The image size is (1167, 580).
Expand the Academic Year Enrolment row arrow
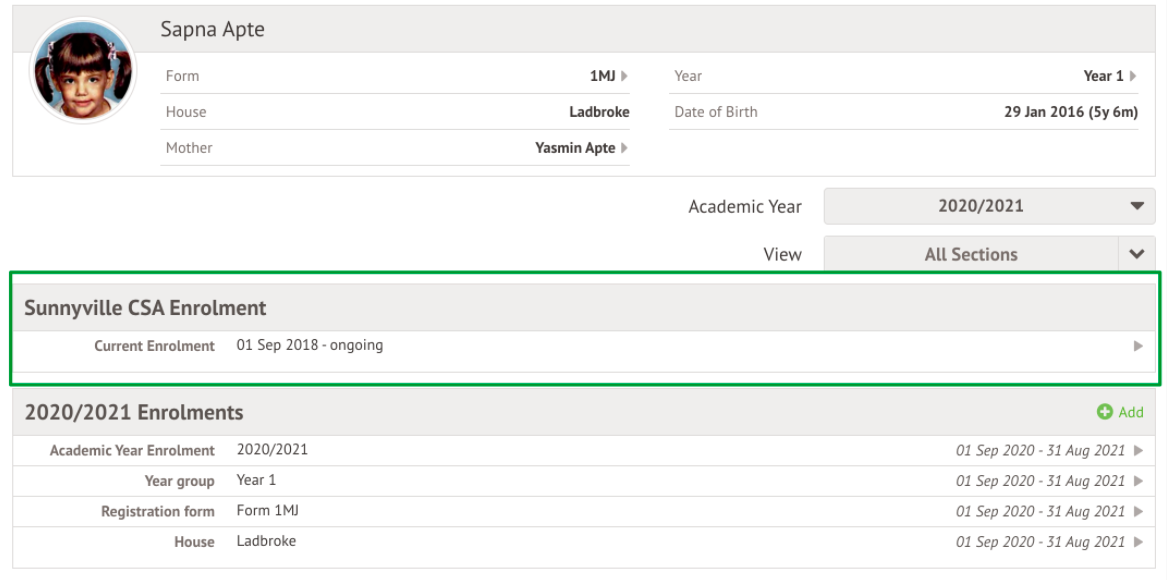point(1138,451)
